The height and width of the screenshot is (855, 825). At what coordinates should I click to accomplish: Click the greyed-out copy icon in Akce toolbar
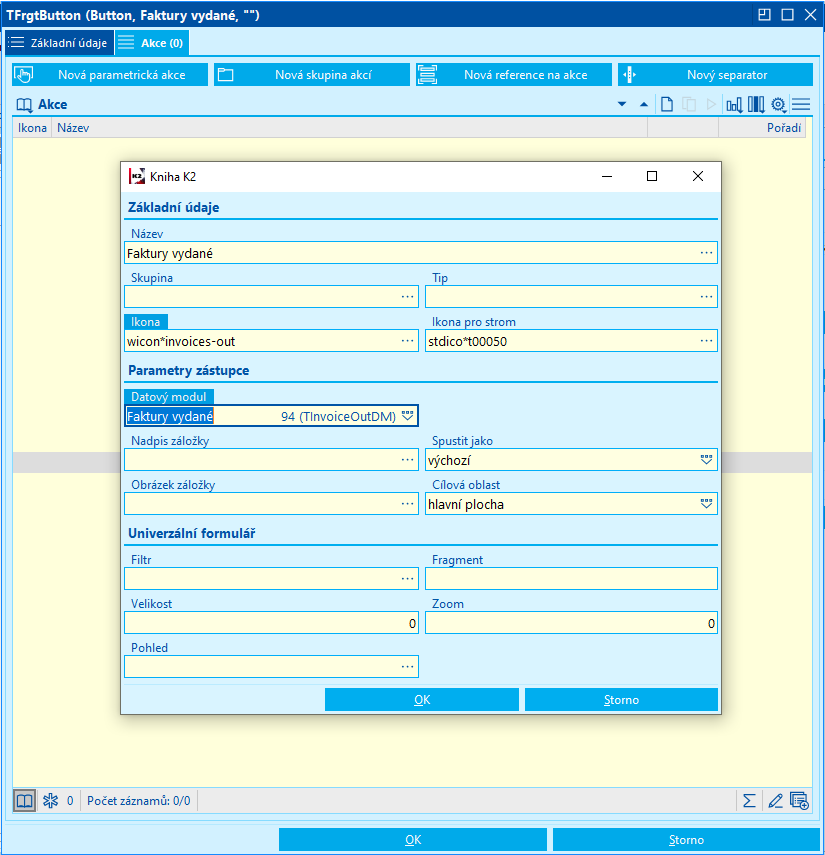tap(689, 104)
